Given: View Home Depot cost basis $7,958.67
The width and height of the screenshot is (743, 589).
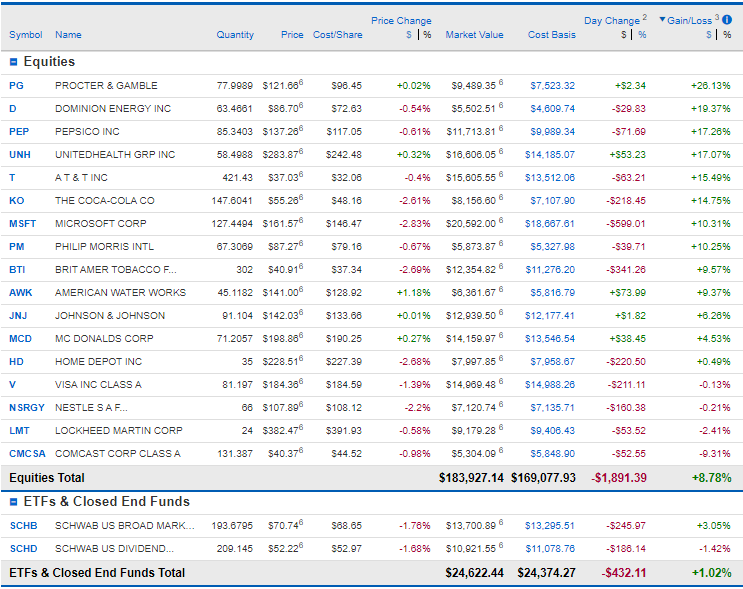Looking at the screenshot, I should pos(553,362).
